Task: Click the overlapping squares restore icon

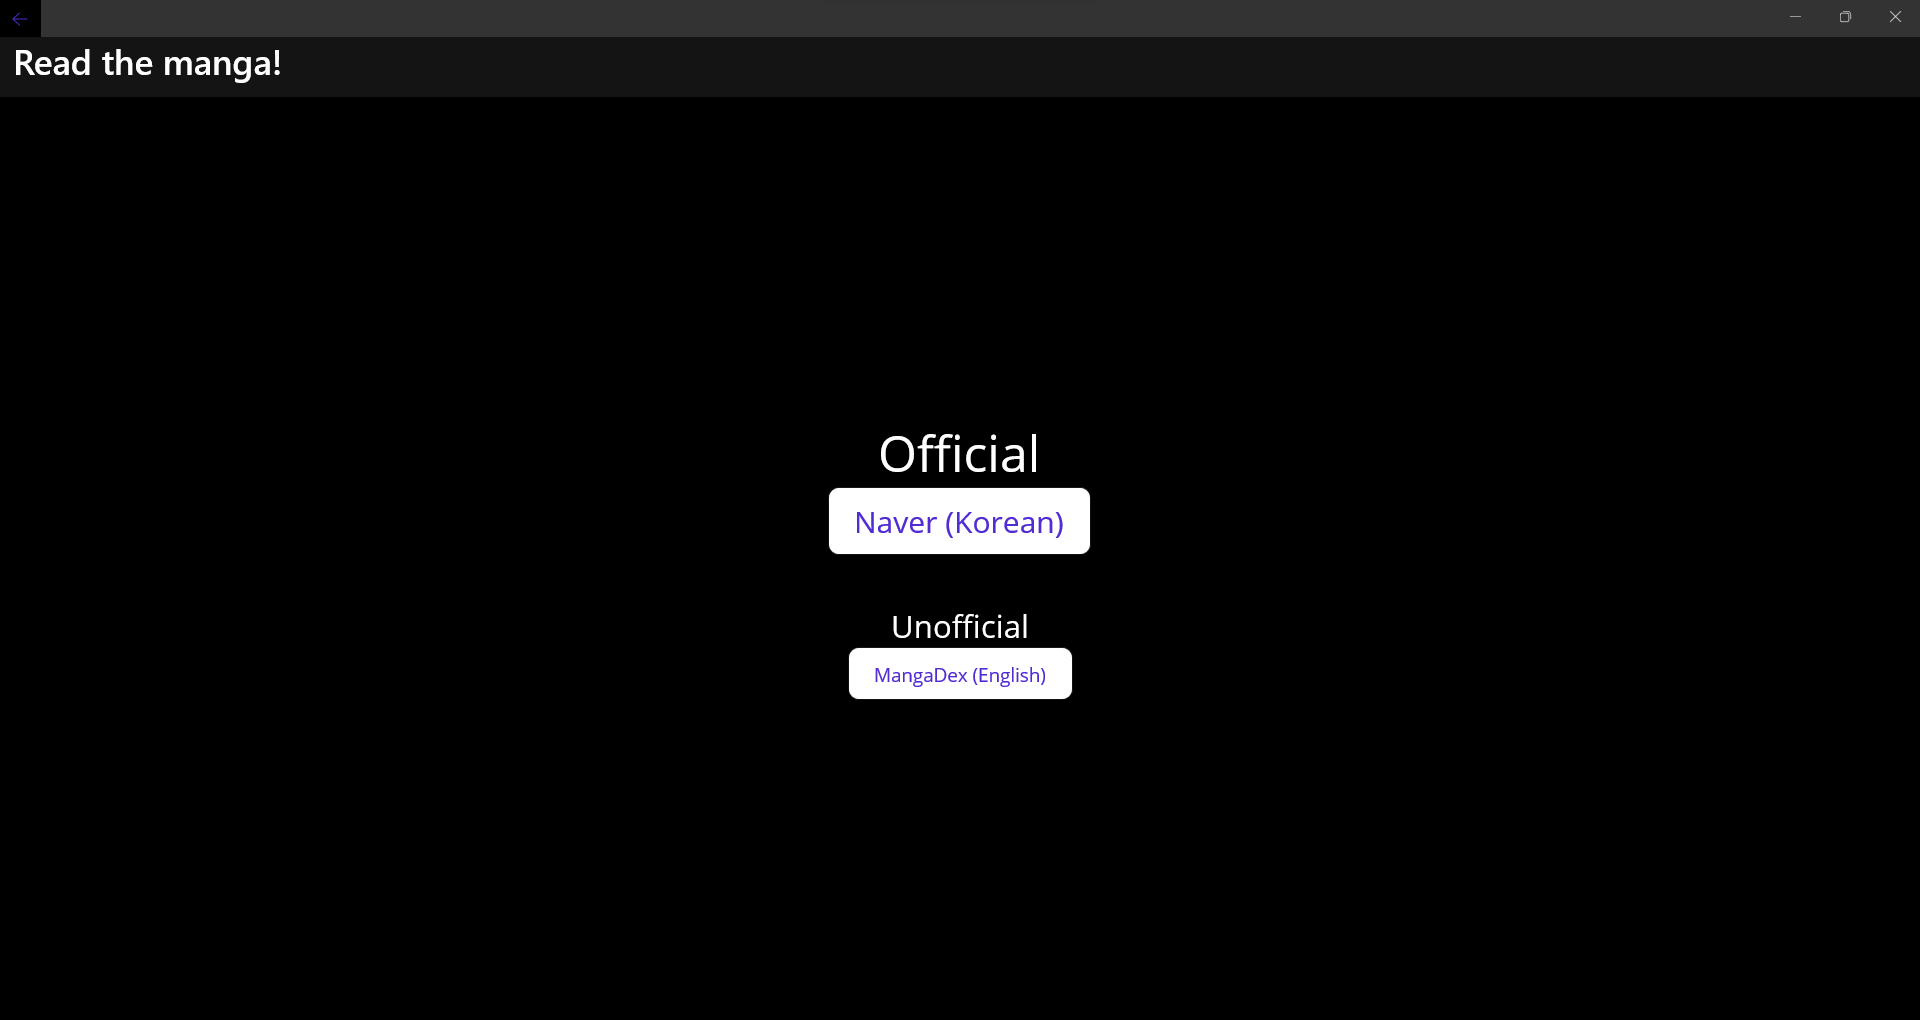Action: (x=1845, y=17)
